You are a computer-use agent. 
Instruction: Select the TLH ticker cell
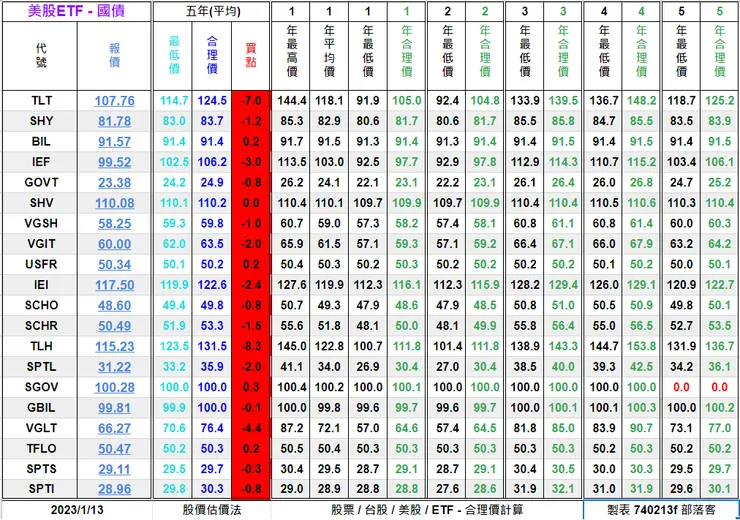41,346
